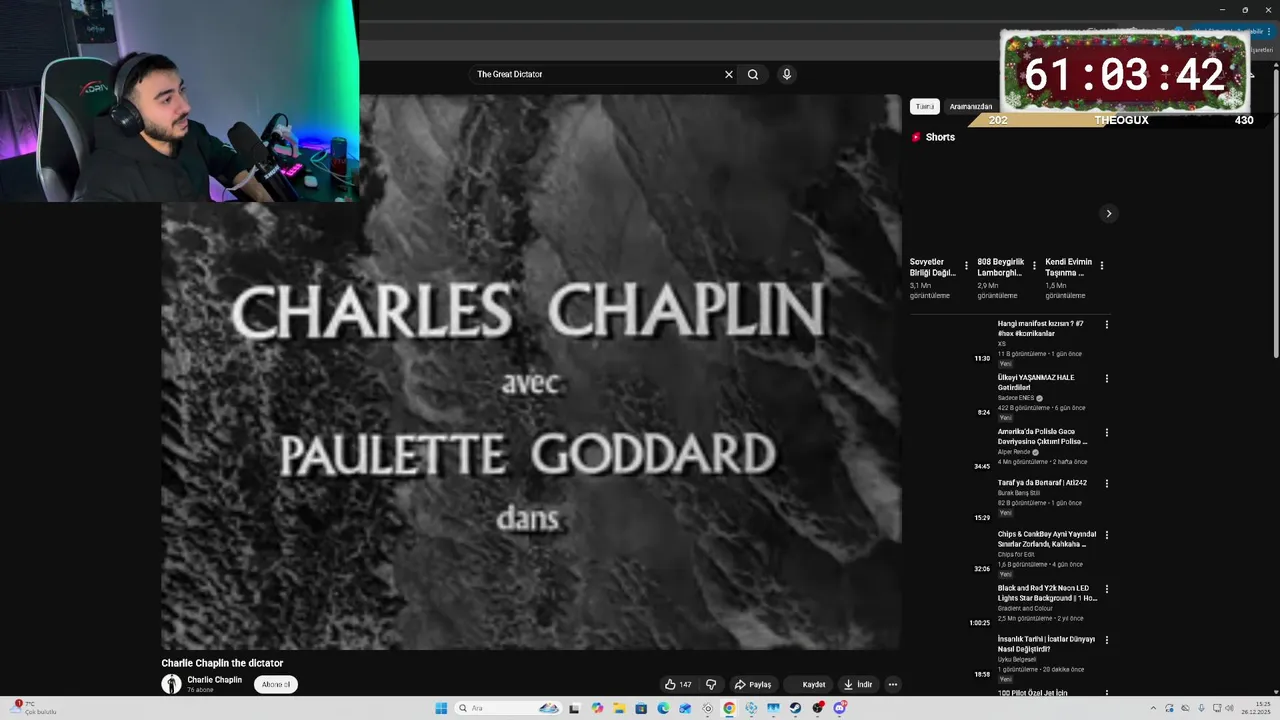Open video 'Taraf ya da Bertaraf | Atl242'
The width and height of the screenshot is (1280, 720).
coord(1042,483)
